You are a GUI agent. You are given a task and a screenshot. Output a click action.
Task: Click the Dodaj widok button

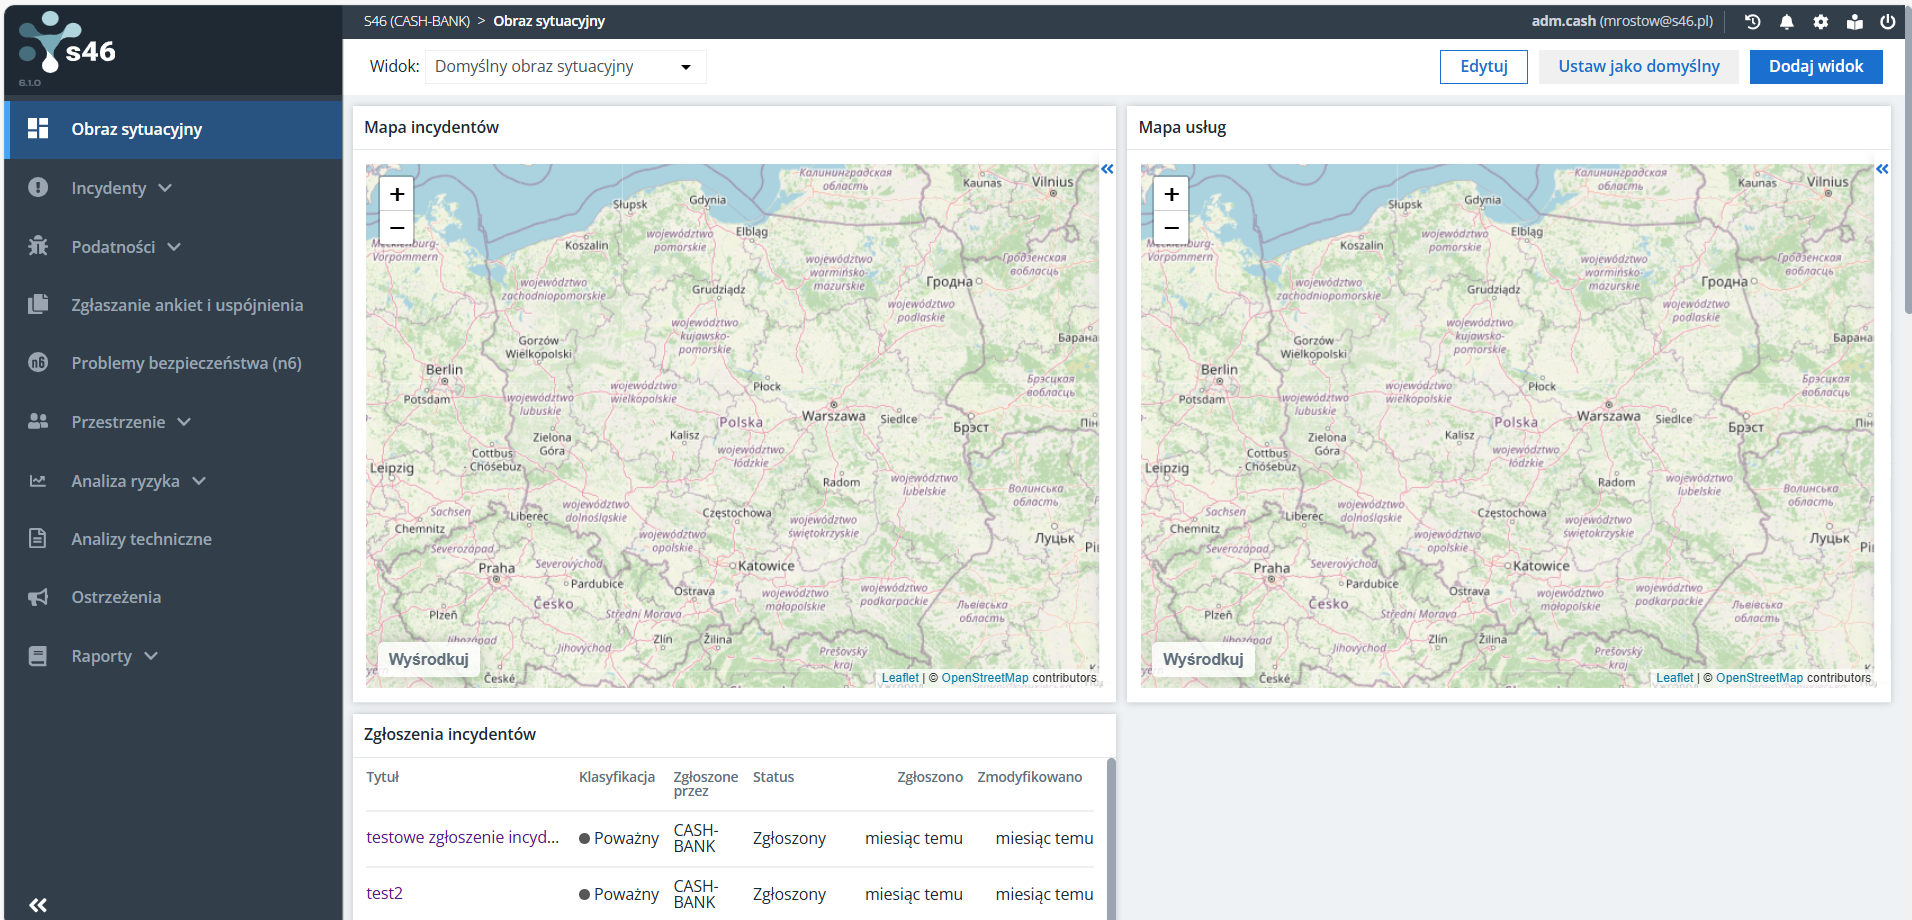click(x=1815, y=67)
